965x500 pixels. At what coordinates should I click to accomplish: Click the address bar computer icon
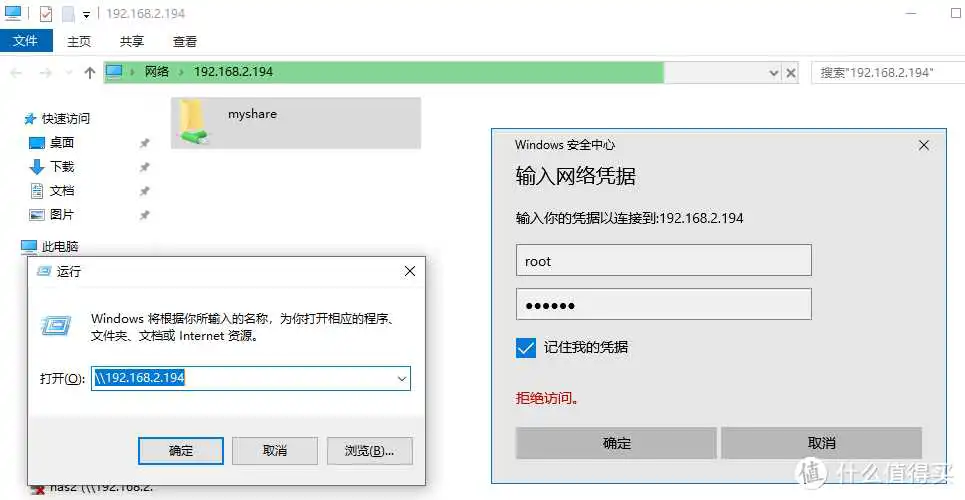[x=114, y=72]
